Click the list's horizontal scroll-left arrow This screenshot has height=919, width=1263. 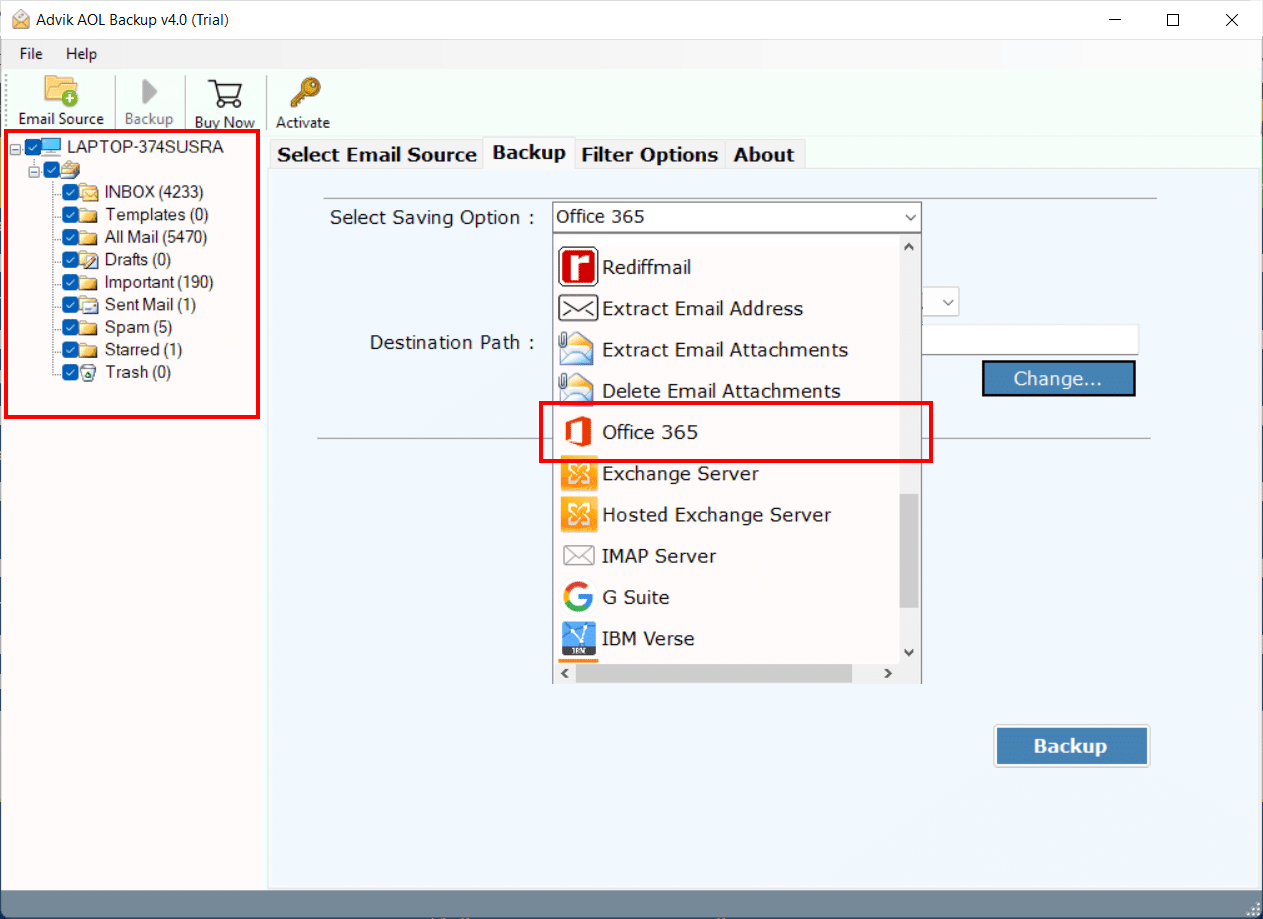(565, 674)
